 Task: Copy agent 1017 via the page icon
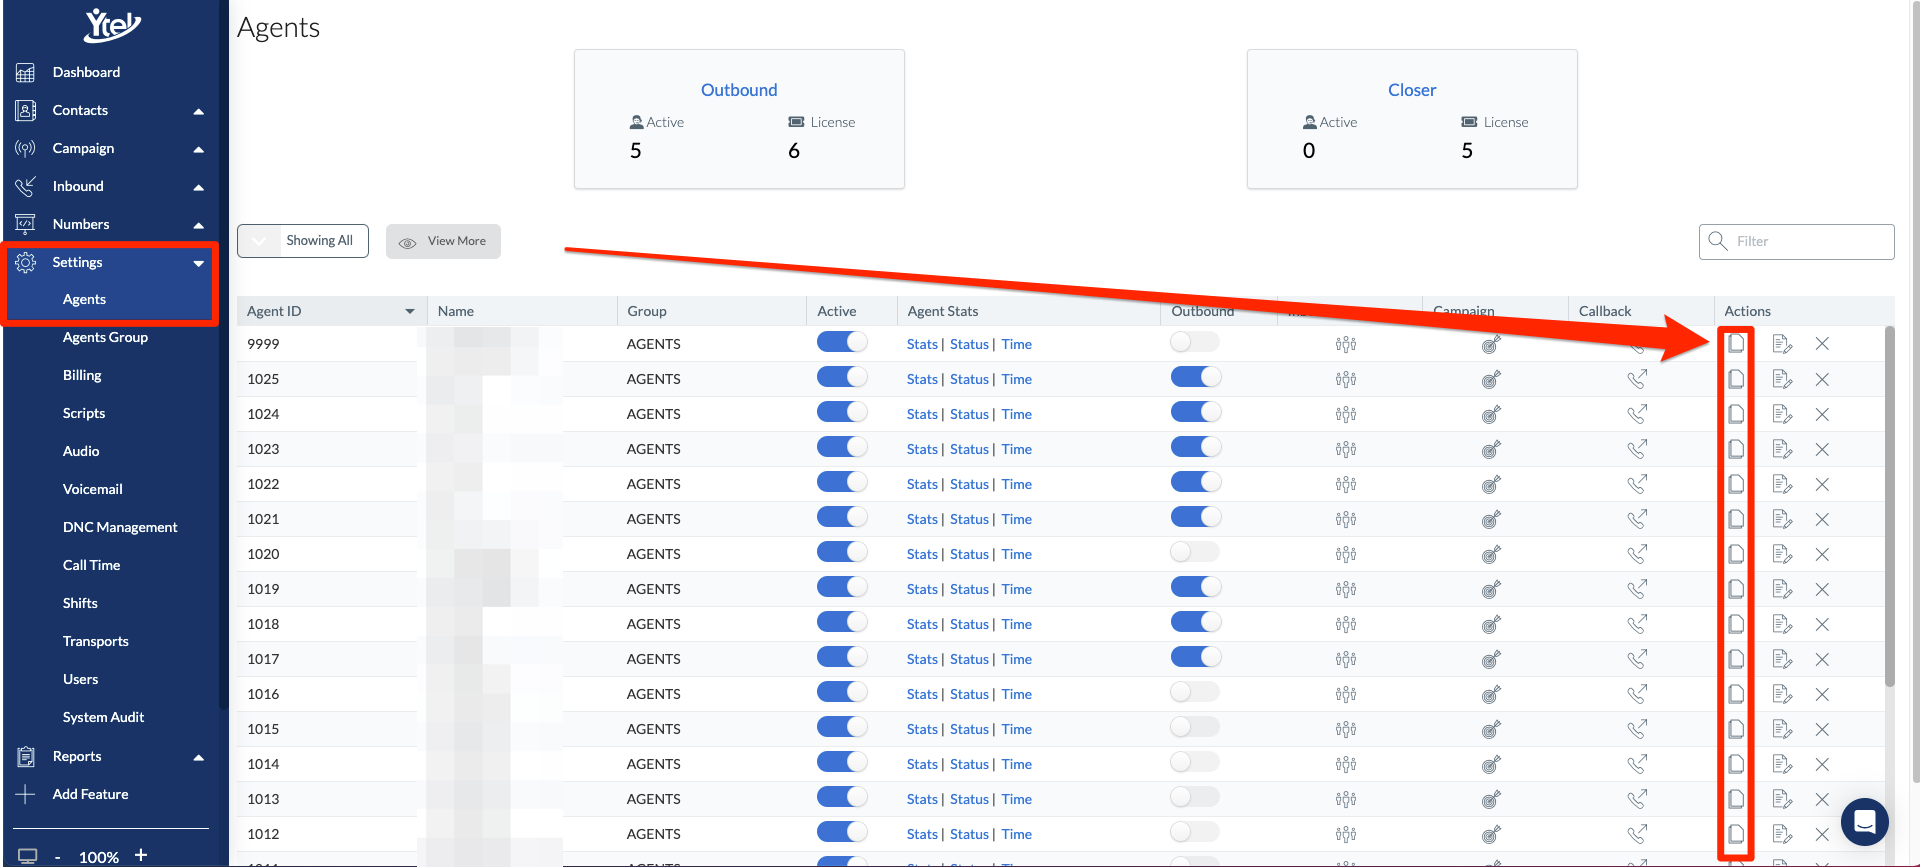[x=1736, y=659]
